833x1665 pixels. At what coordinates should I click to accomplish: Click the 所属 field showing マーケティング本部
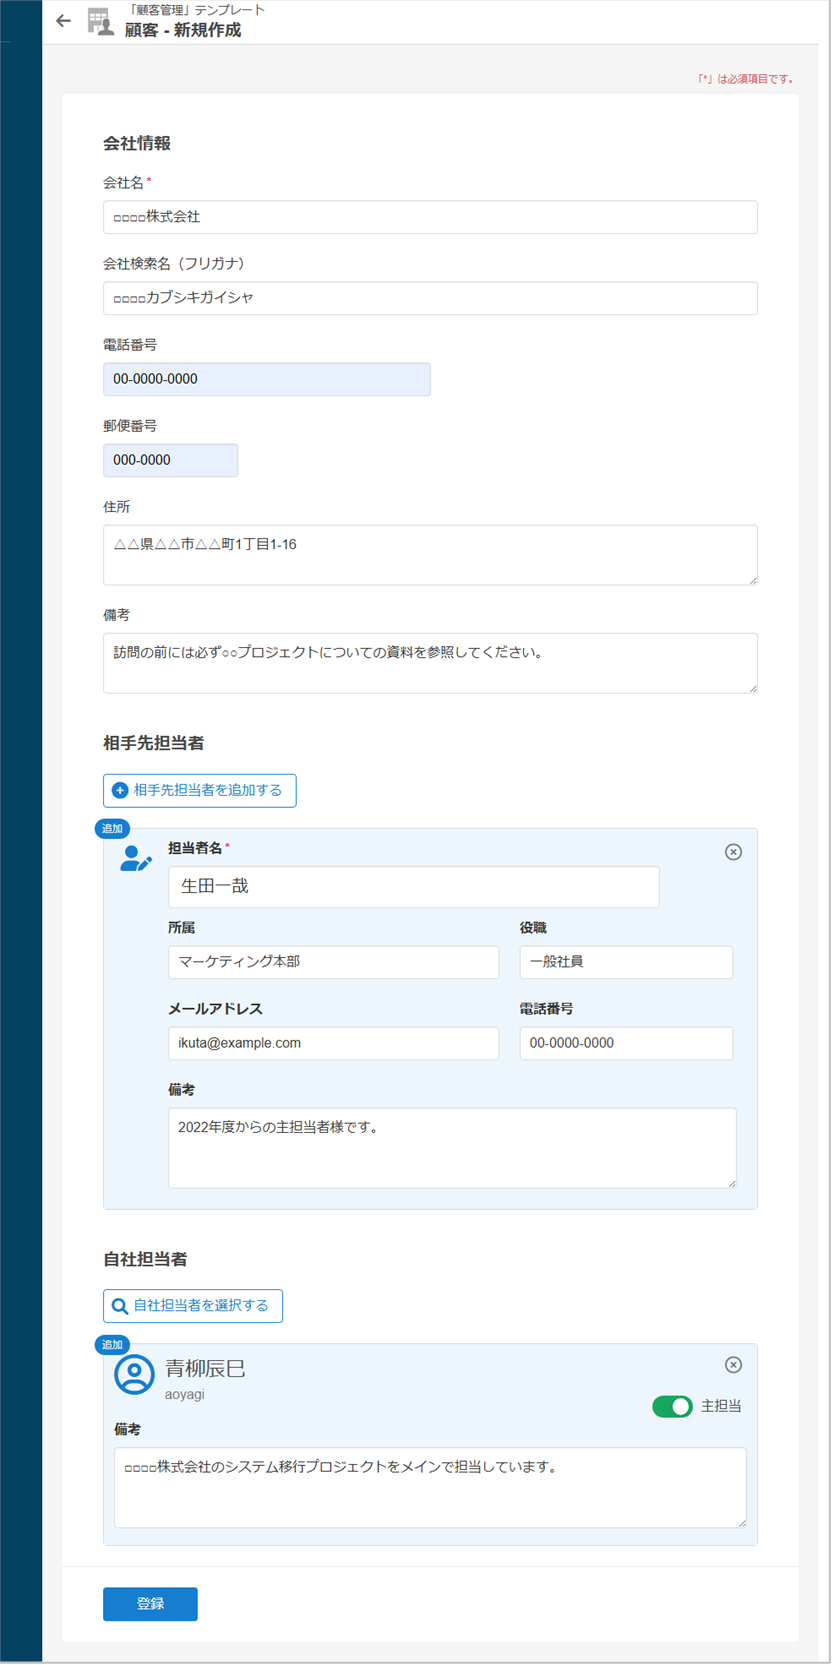coord(333,962)
